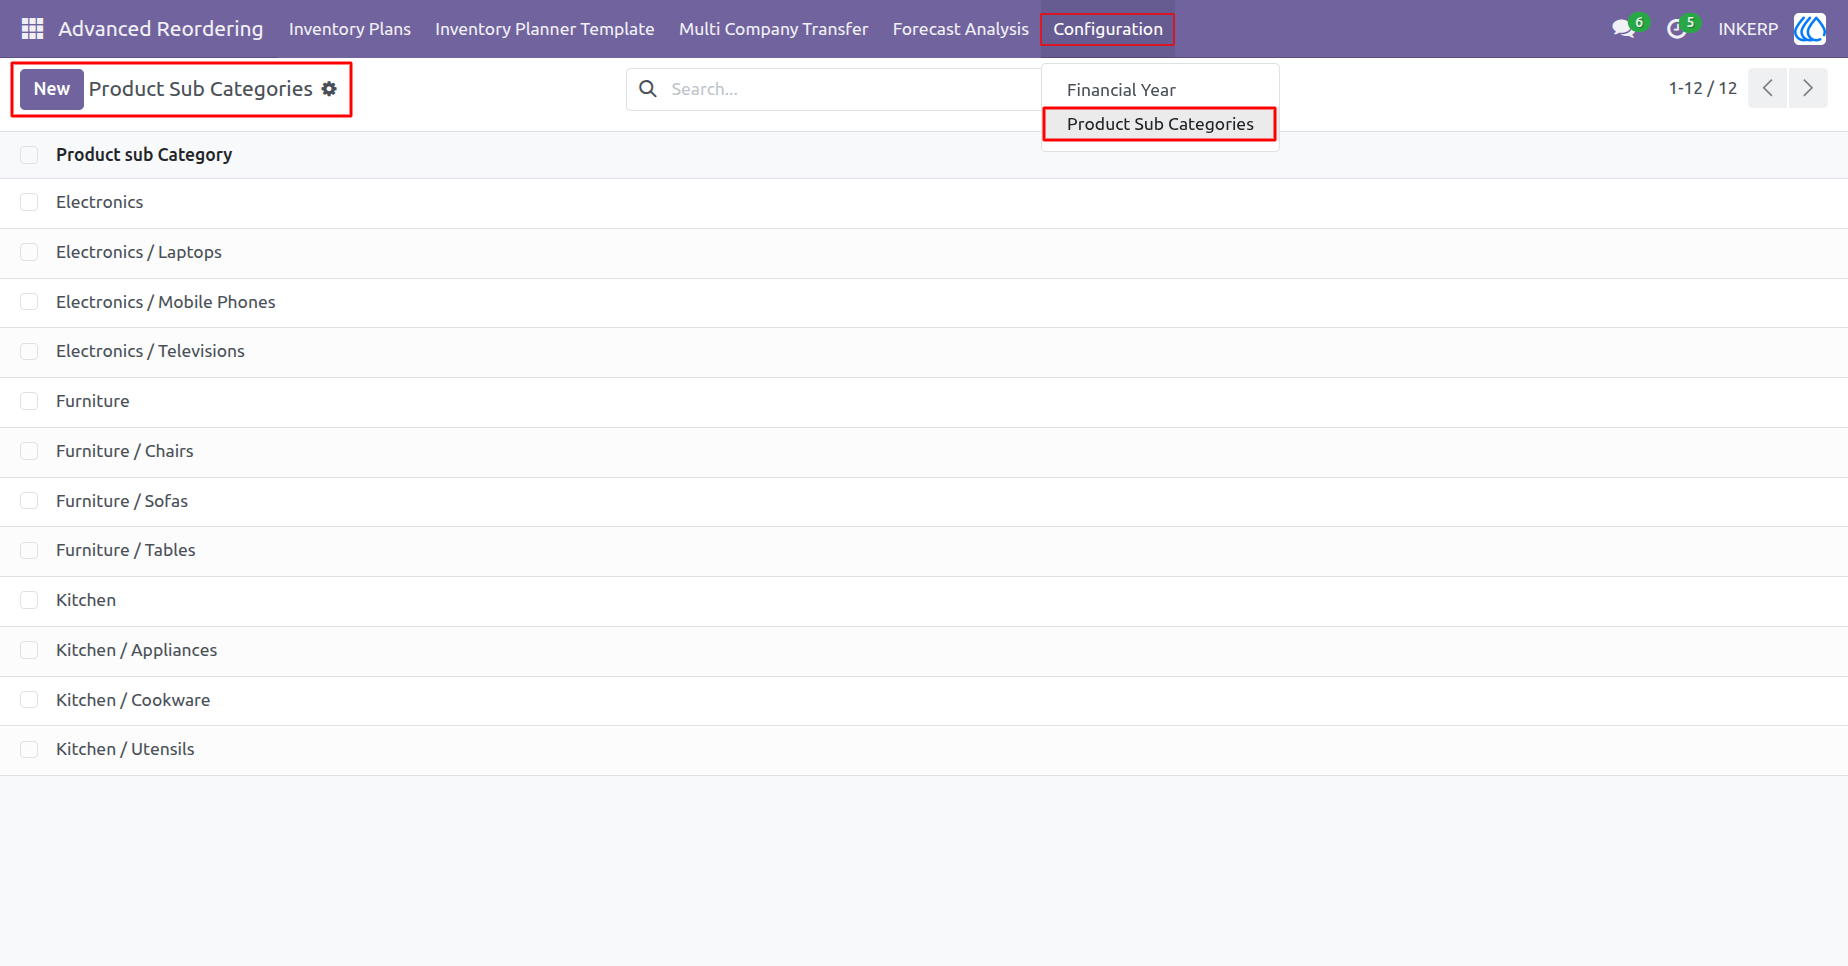Go to next page arrow
Viewport: 1848px width, 966px height.
(x=1808, y=88)
